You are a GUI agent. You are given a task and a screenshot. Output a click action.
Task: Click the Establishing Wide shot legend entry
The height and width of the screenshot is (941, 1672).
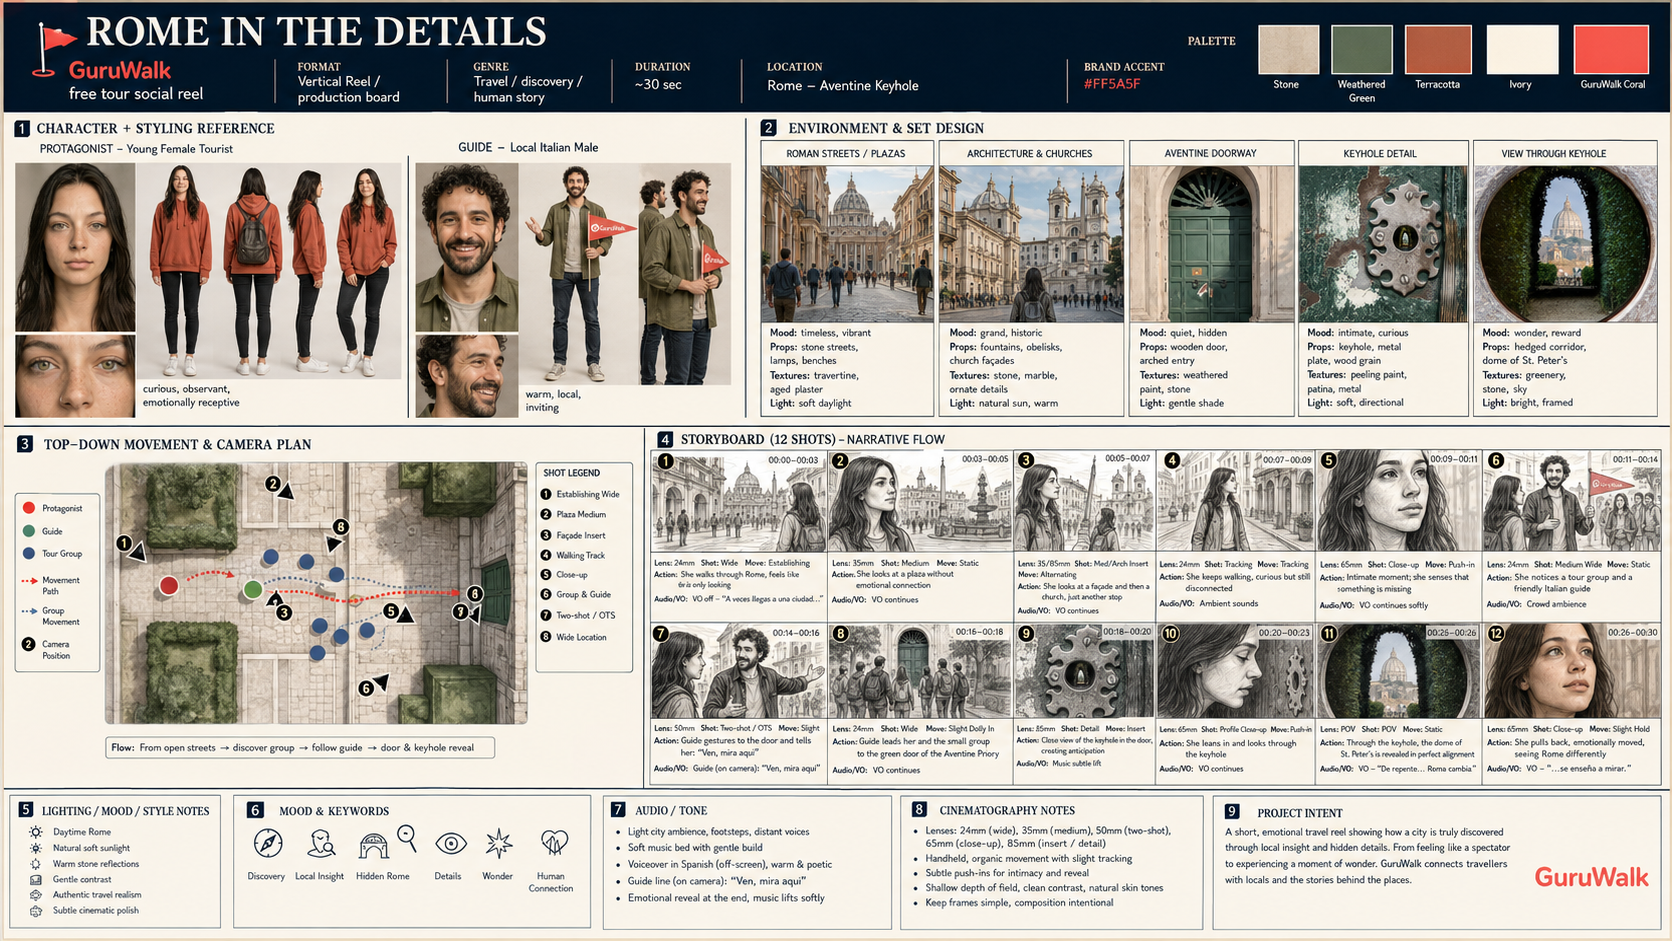(580, 494)
